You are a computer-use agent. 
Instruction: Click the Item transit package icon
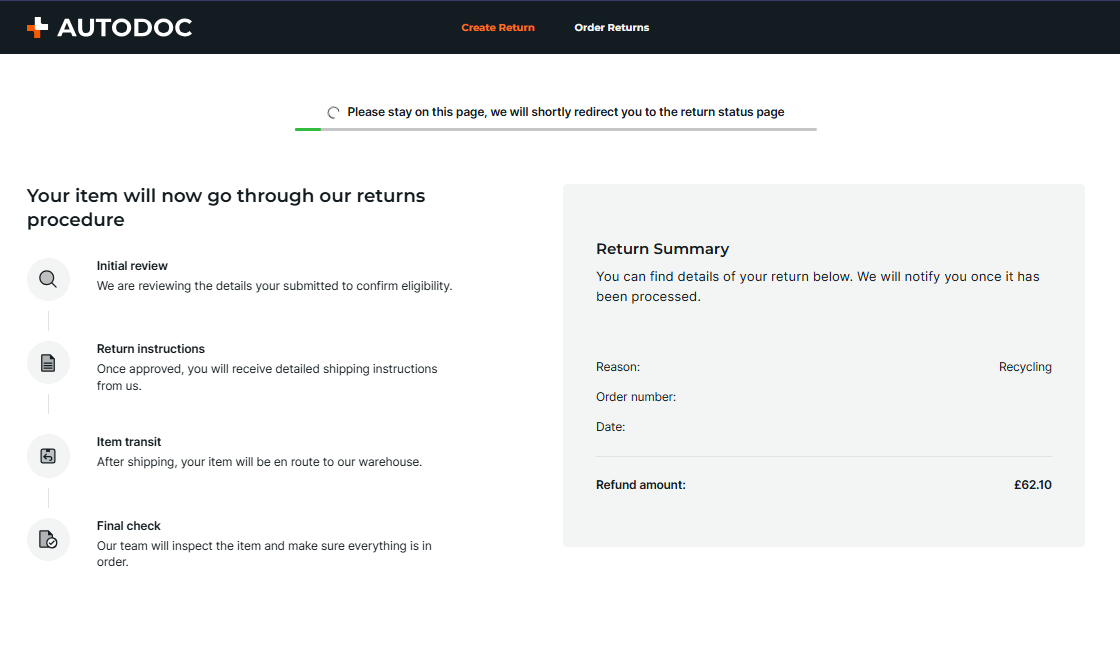tap(48, 456)
